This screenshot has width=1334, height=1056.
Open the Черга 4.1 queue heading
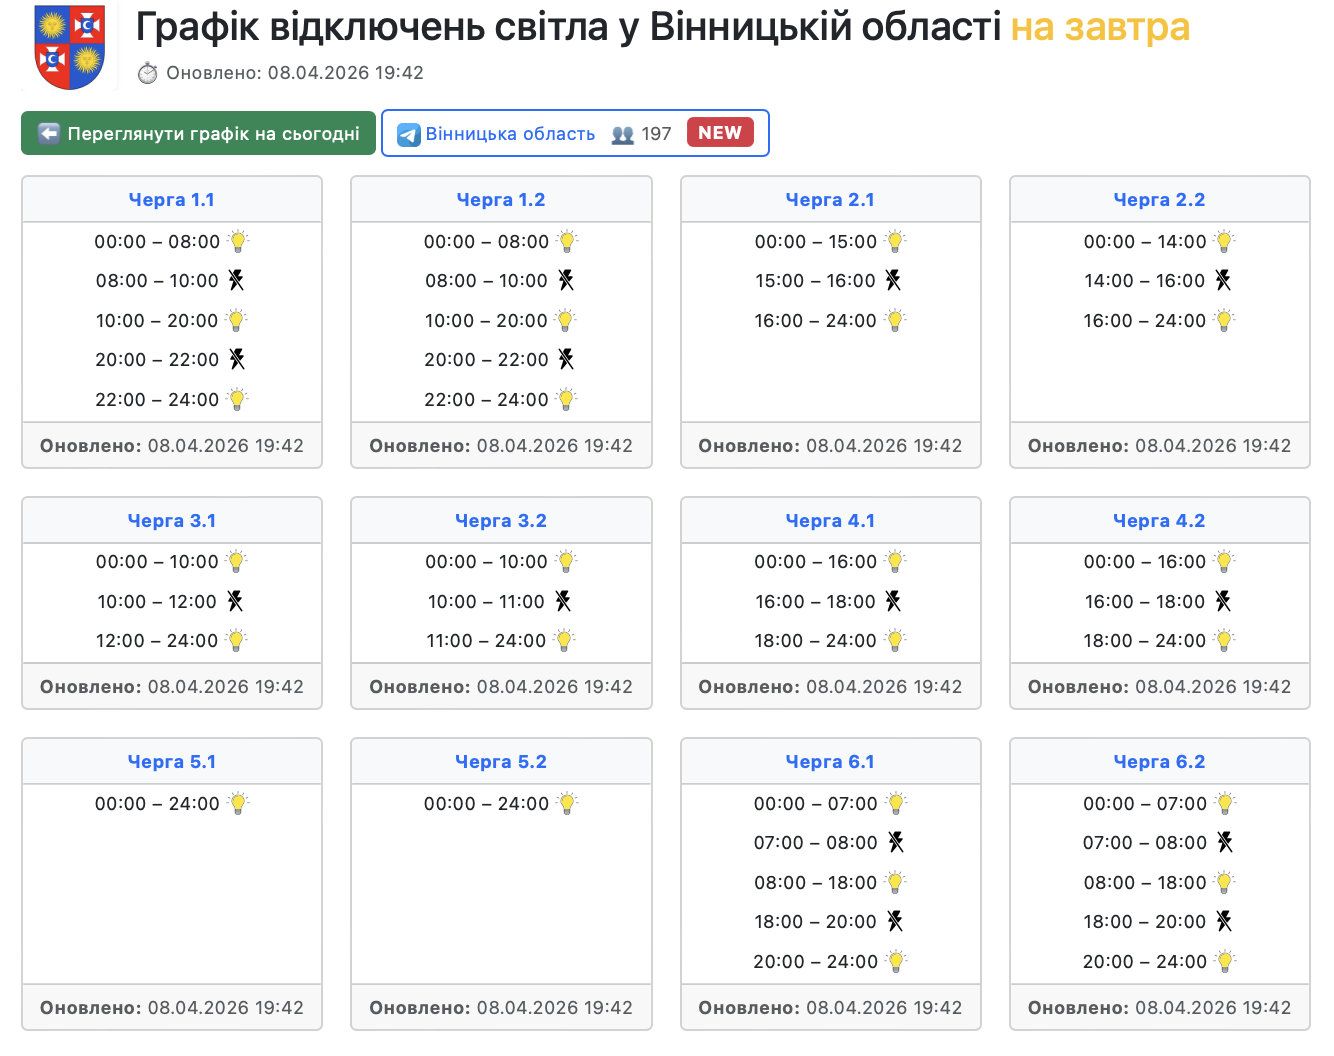point(830,521)
